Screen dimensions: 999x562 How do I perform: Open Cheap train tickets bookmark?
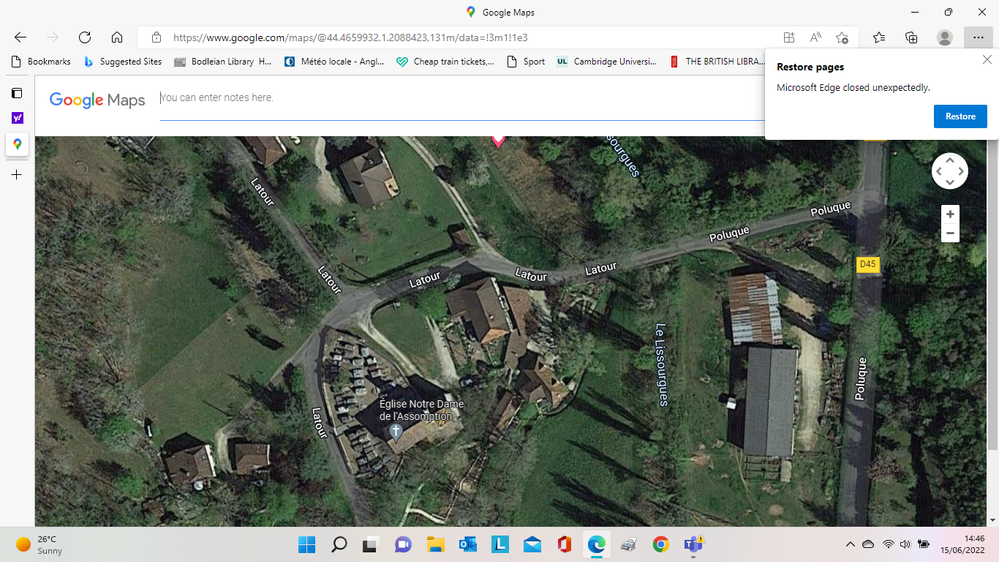pos(445,61)
